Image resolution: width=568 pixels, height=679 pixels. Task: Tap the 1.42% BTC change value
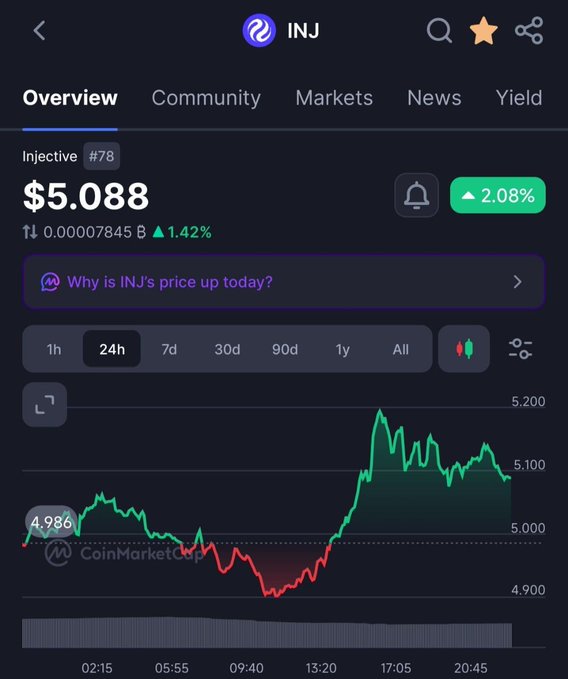pos(182,233)
